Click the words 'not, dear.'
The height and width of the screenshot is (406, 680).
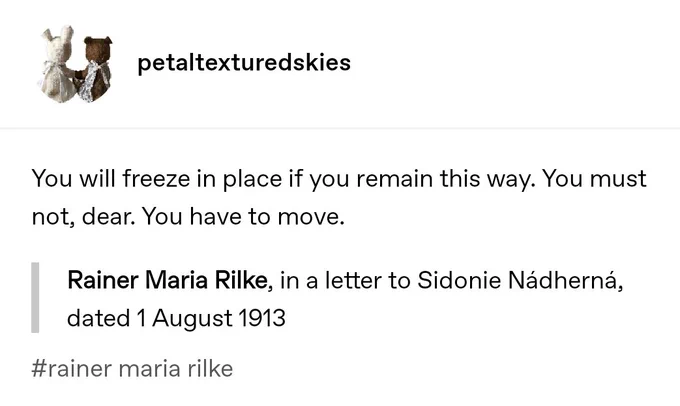pos(83,216)
